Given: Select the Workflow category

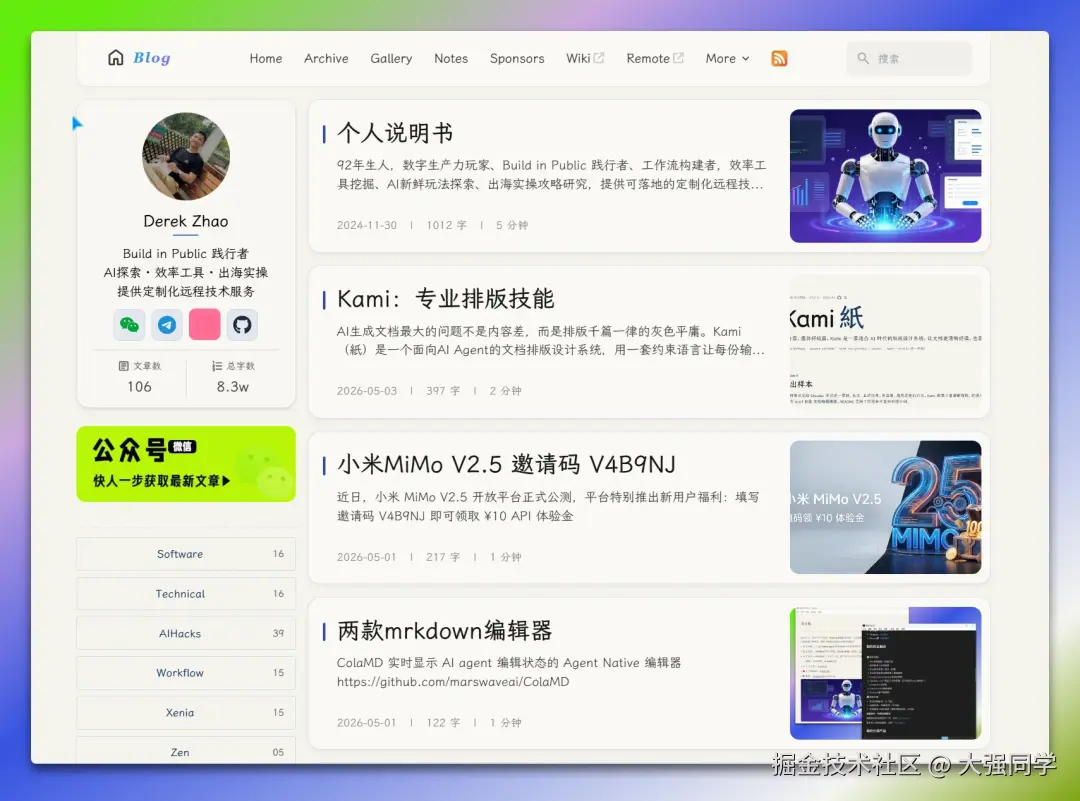Looking at the screenshot, I should click(x=186, y=673).
